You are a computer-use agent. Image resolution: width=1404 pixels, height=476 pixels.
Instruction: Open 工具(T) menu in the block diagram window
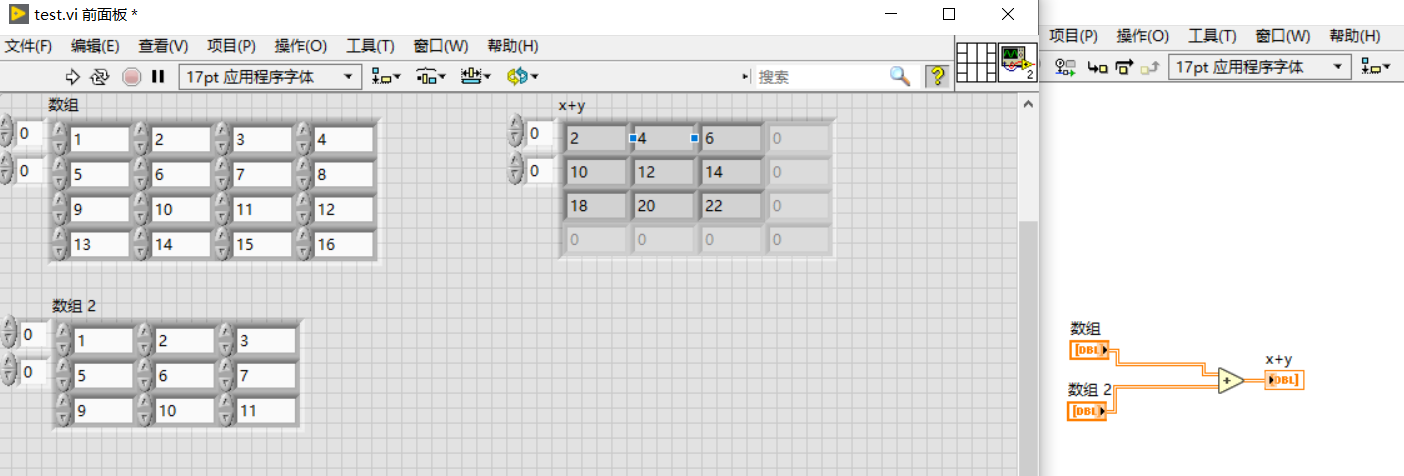[1212, 36]
